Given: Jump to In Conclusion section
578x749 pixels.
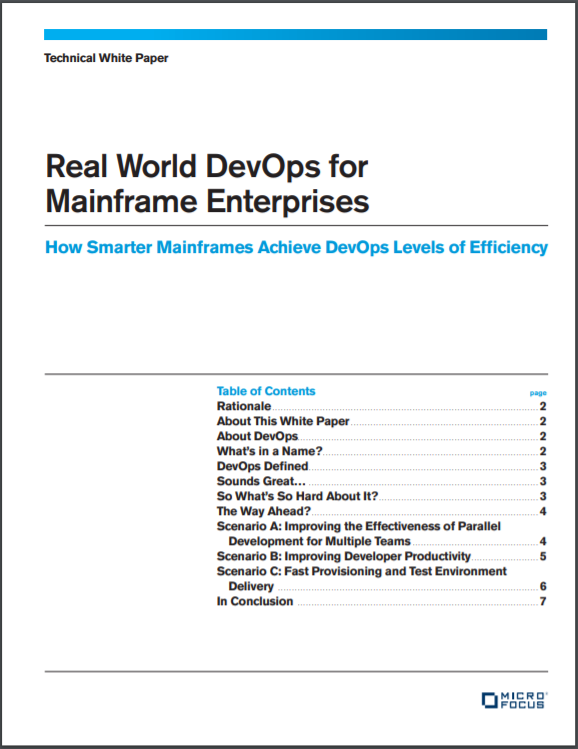Looking at the screenshot, I should (x=381, y=601).
